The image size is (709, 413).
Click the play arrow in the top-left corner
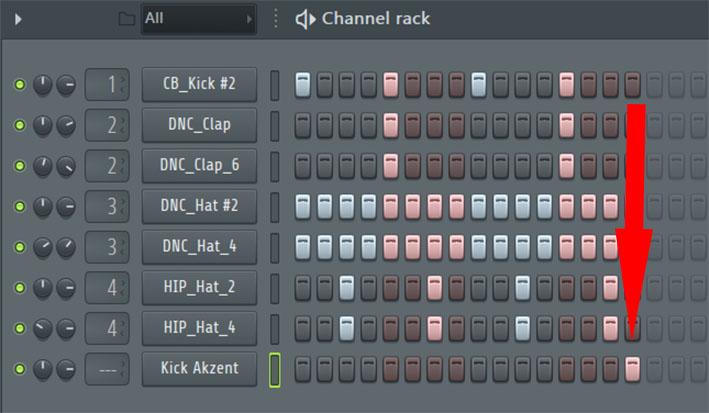[x=18, y=19]
